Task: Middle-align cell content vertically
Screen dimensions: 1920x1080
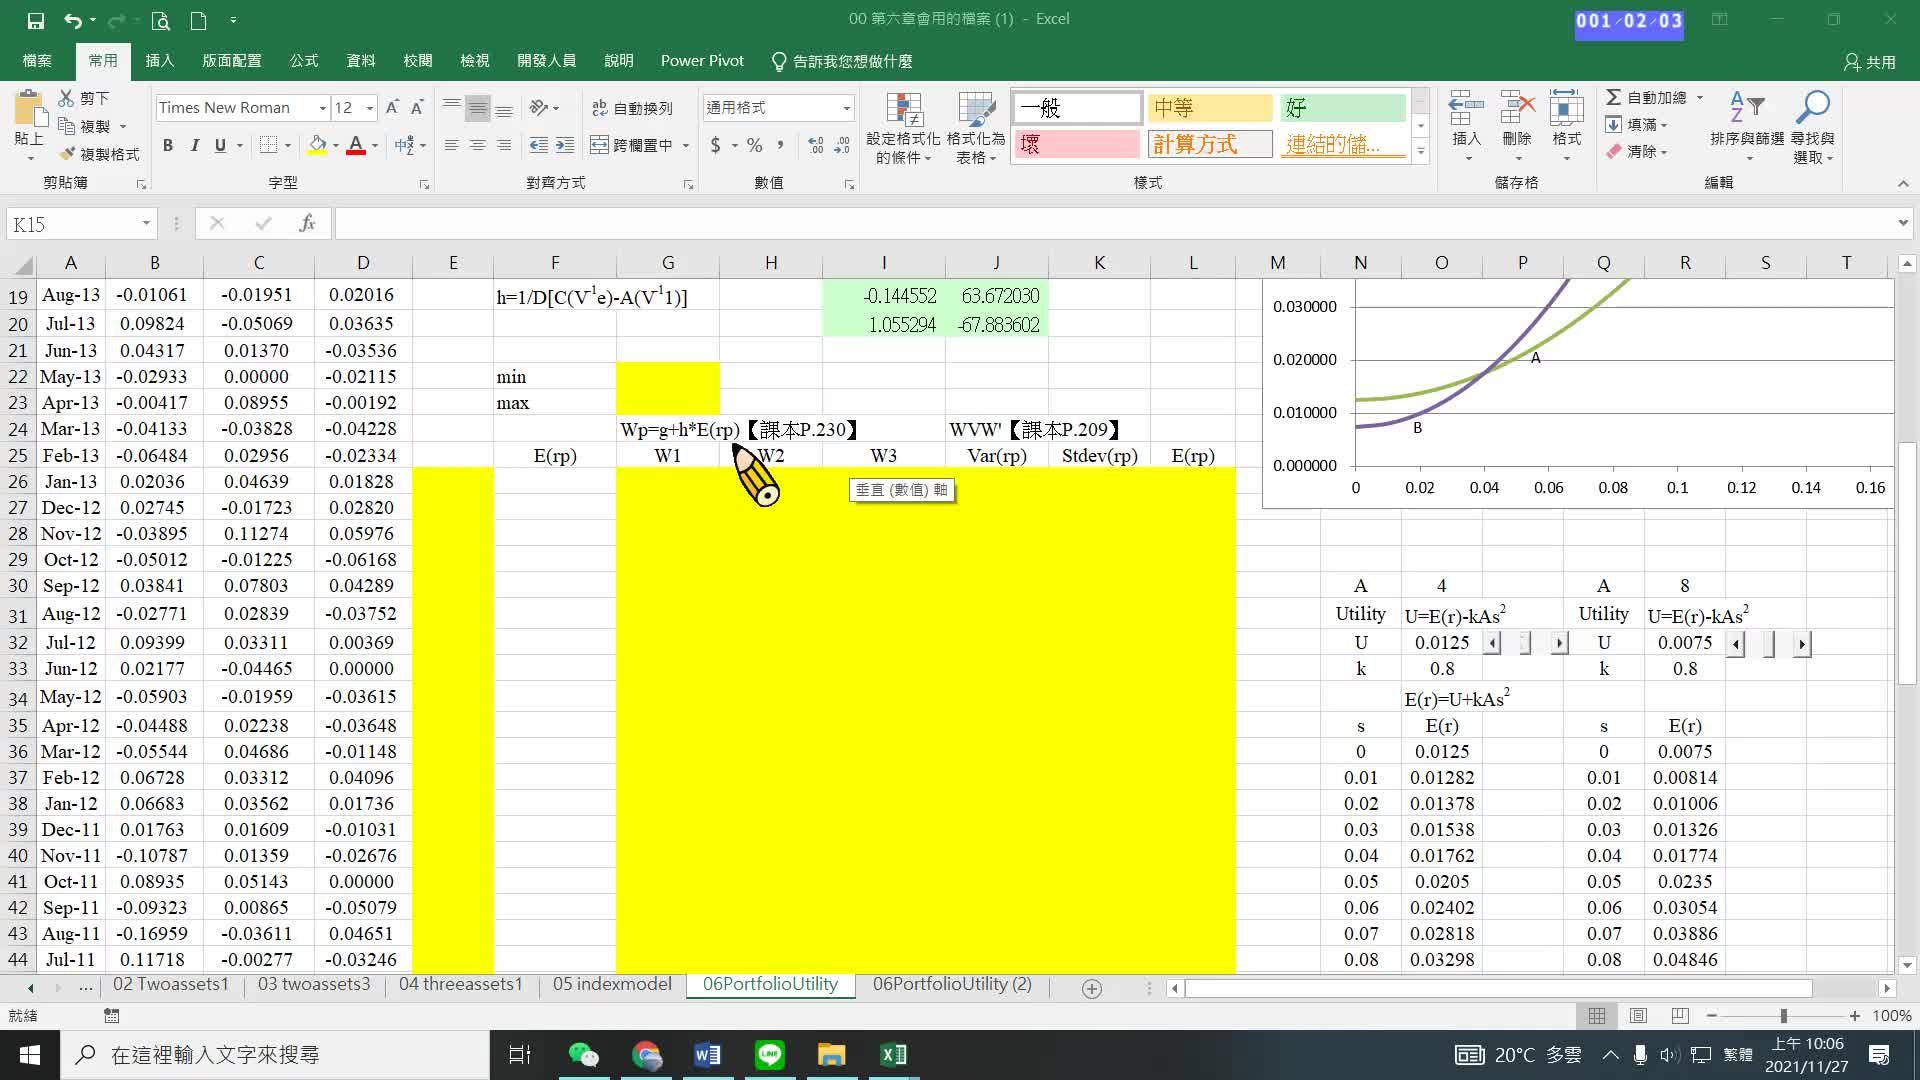Action: tap(478, 108)
